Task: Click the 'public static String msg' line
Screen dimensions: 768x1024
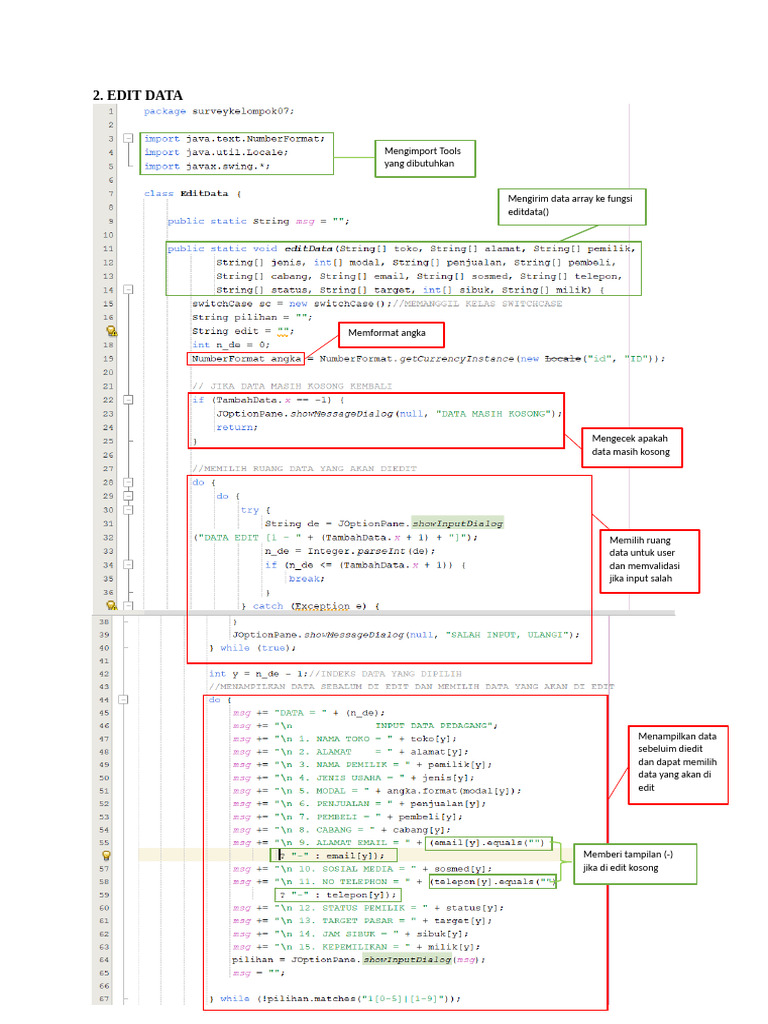Action: 259,221
